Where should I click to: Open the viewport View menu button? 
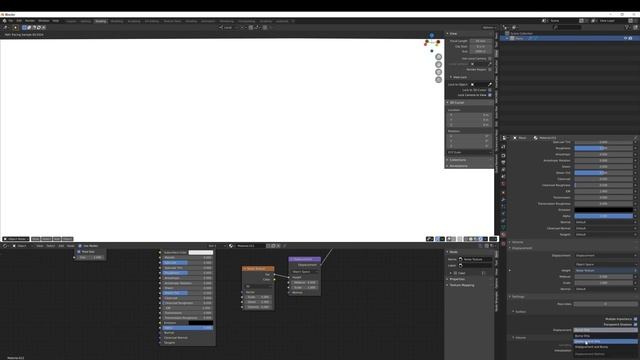tap(36, 239)
